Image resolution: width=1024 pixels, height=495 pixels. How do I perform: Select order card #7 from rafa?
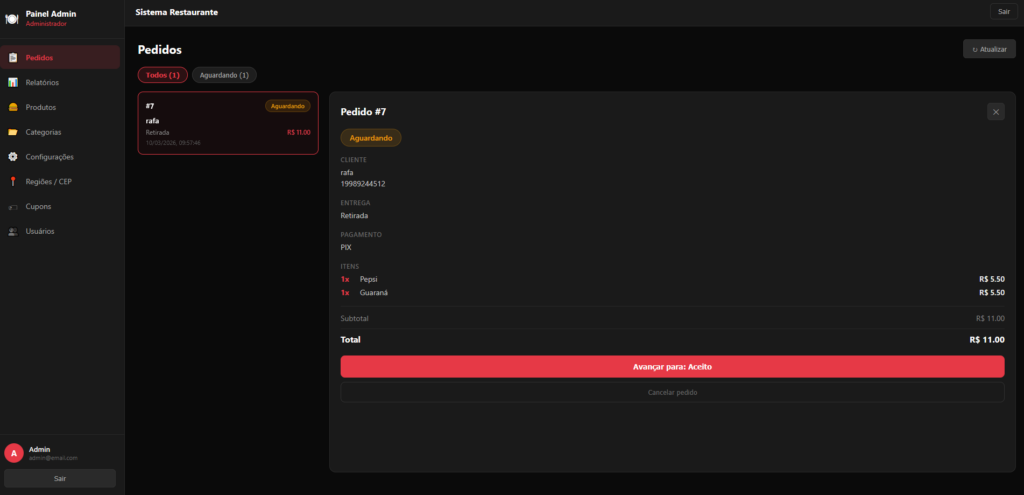[228, 124]
